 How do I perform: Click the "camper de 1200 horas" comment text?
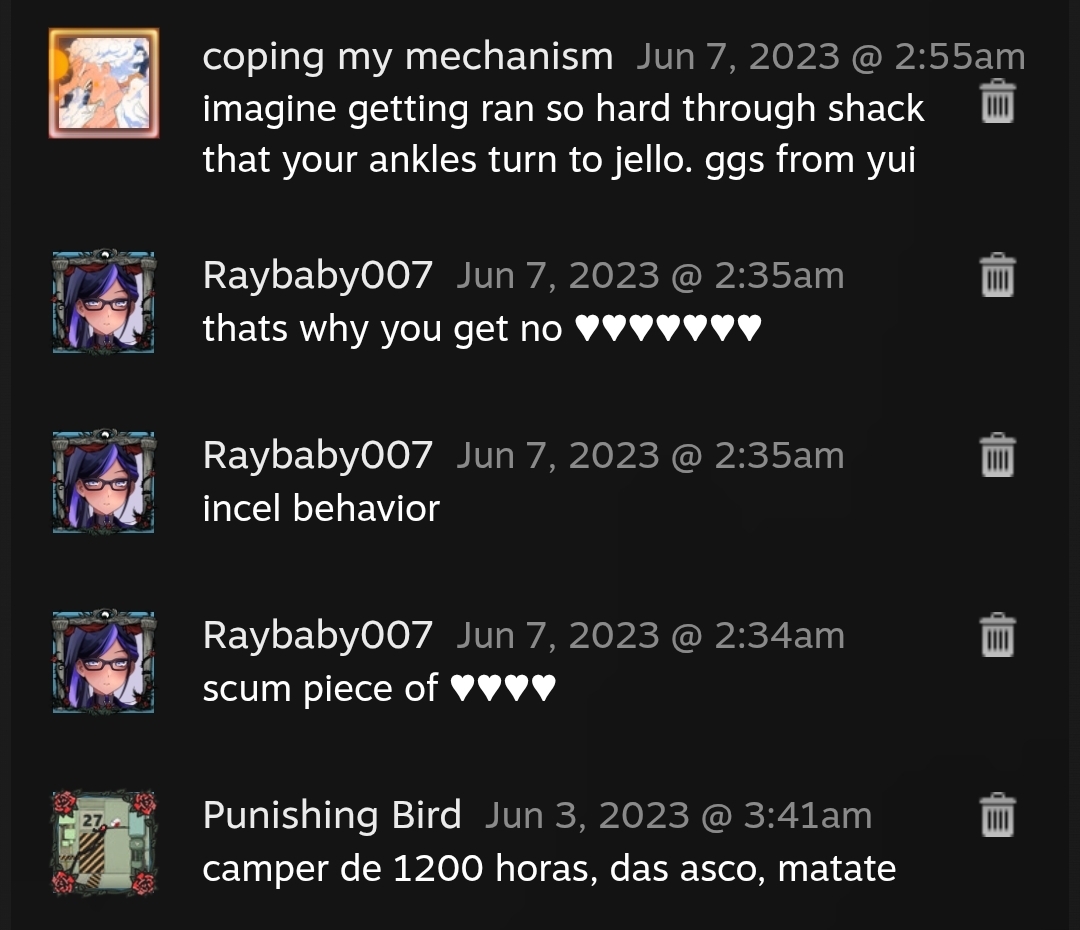tap(549, 868)
